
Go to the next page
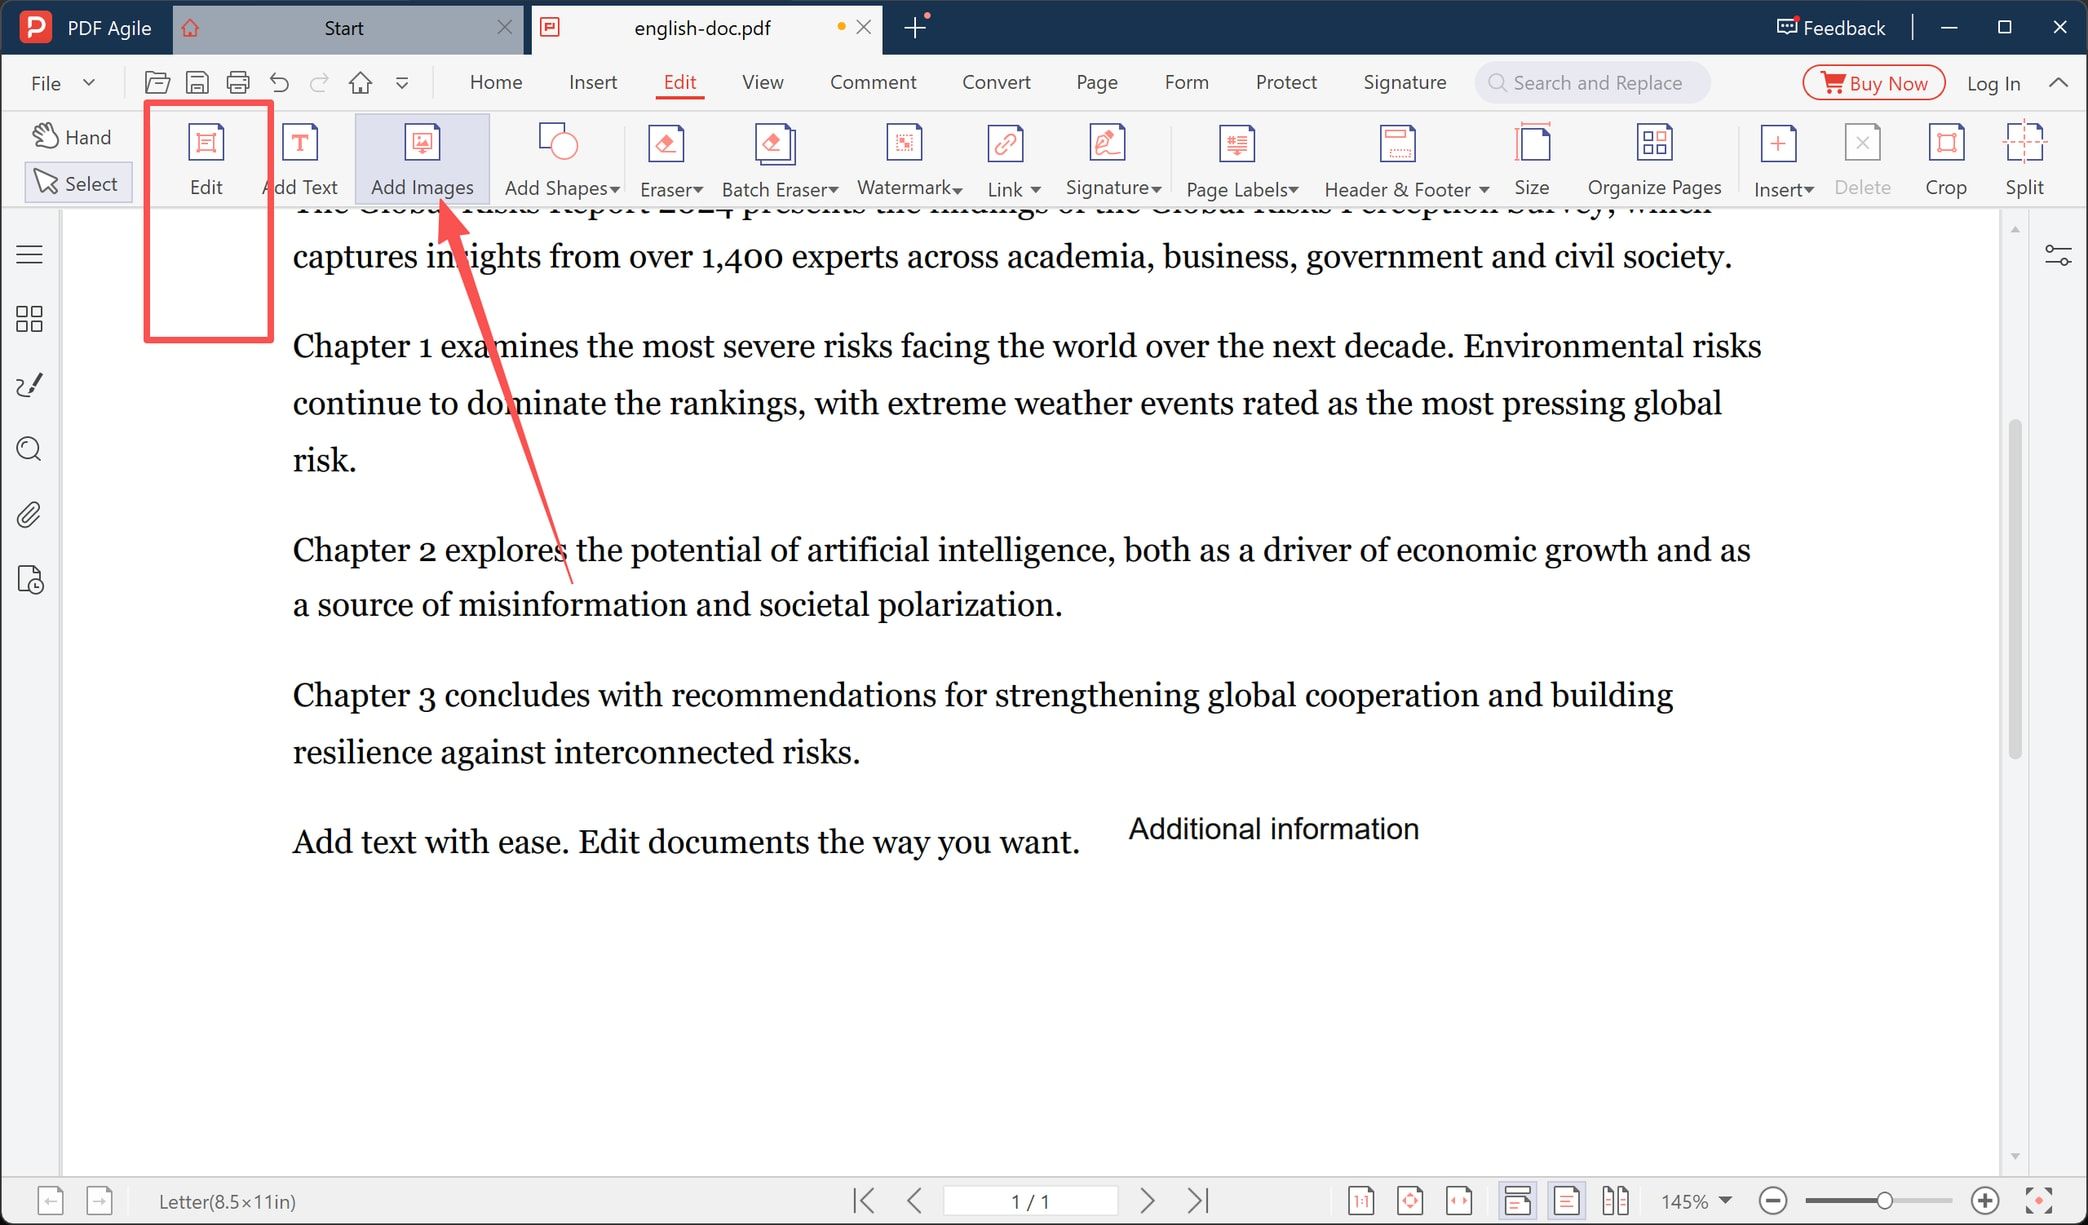coord(1147,1200)
